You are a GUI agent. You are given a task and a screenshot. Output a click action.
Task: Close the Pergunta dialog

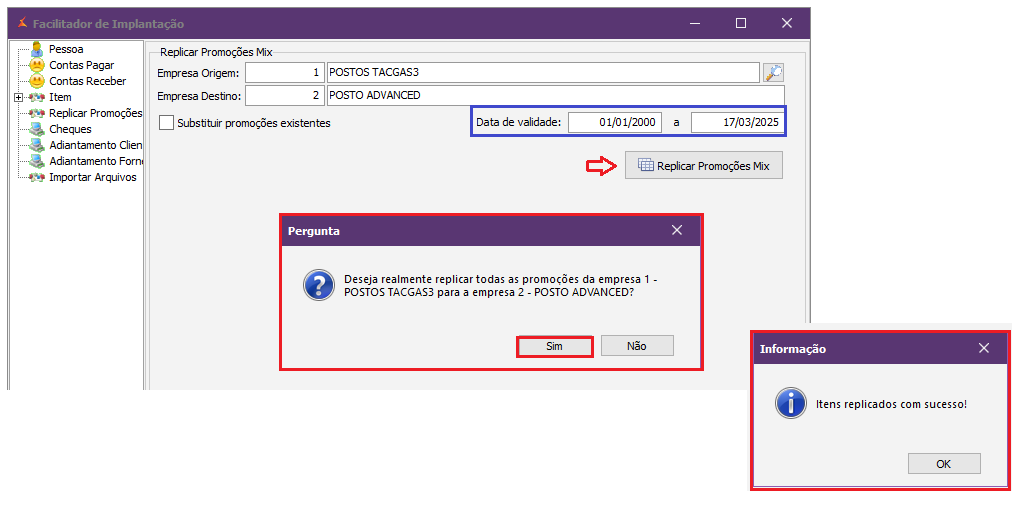coord(677,230)
